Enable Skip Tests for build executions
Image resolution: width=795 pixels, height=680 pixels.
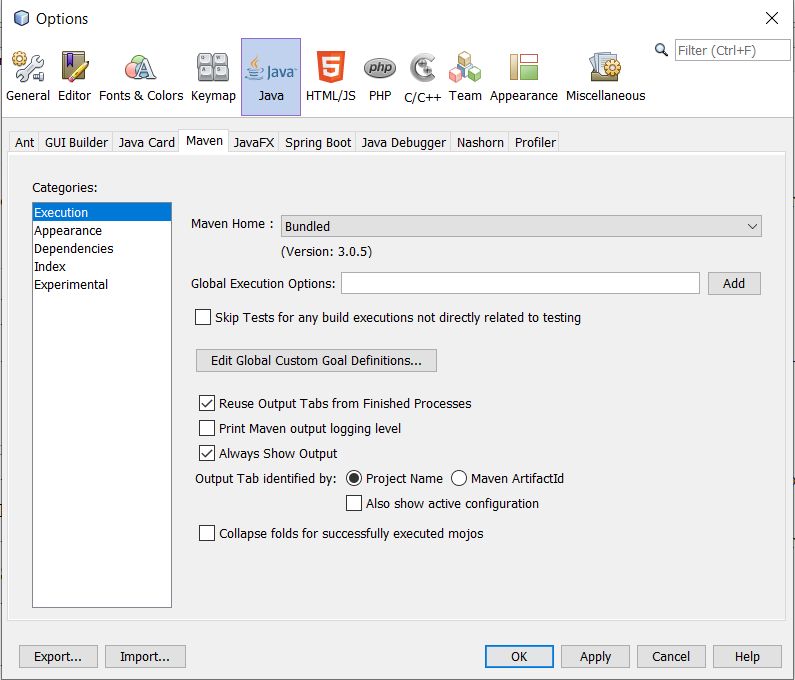(x=203, y=317)
